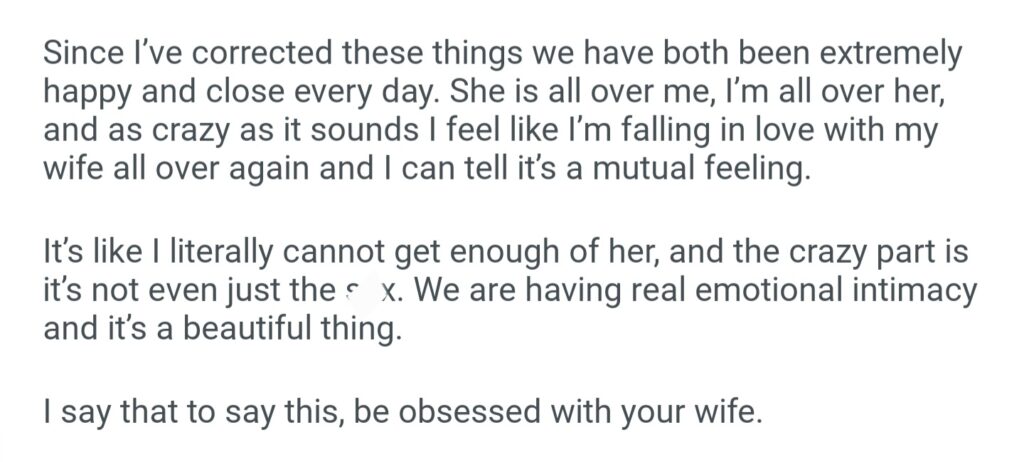1024x462 pixels.
Task: Click the word "intimacy"
Action: pyautogui.click(x=904, y=292)
